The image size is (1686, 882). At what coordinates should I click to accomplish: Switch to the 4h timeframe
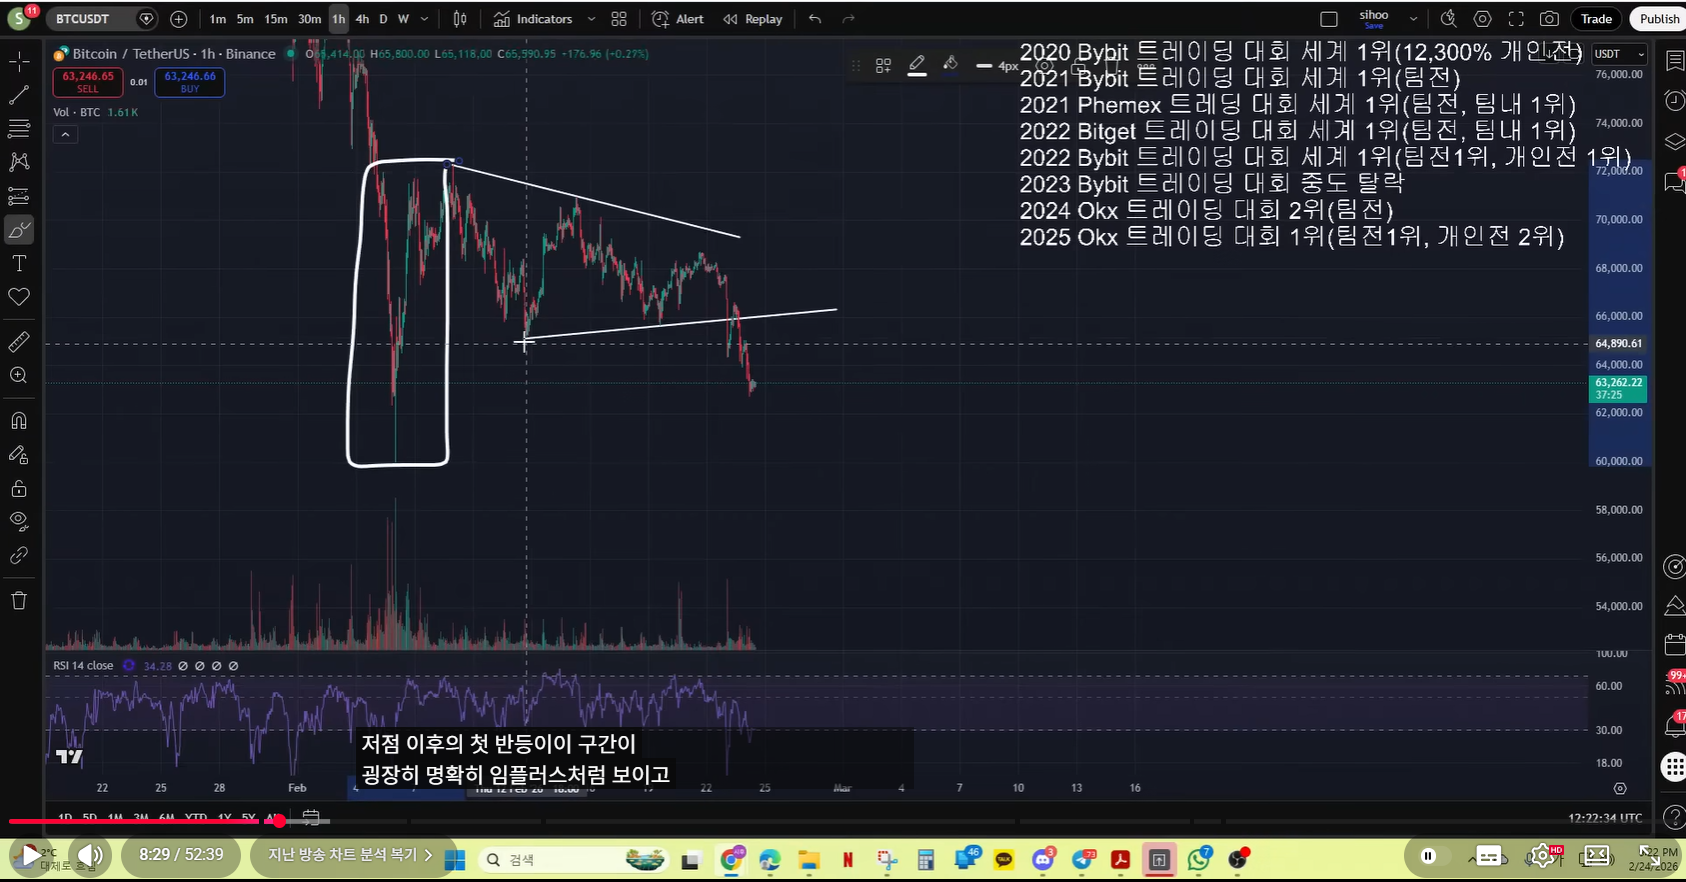[362, 19]
